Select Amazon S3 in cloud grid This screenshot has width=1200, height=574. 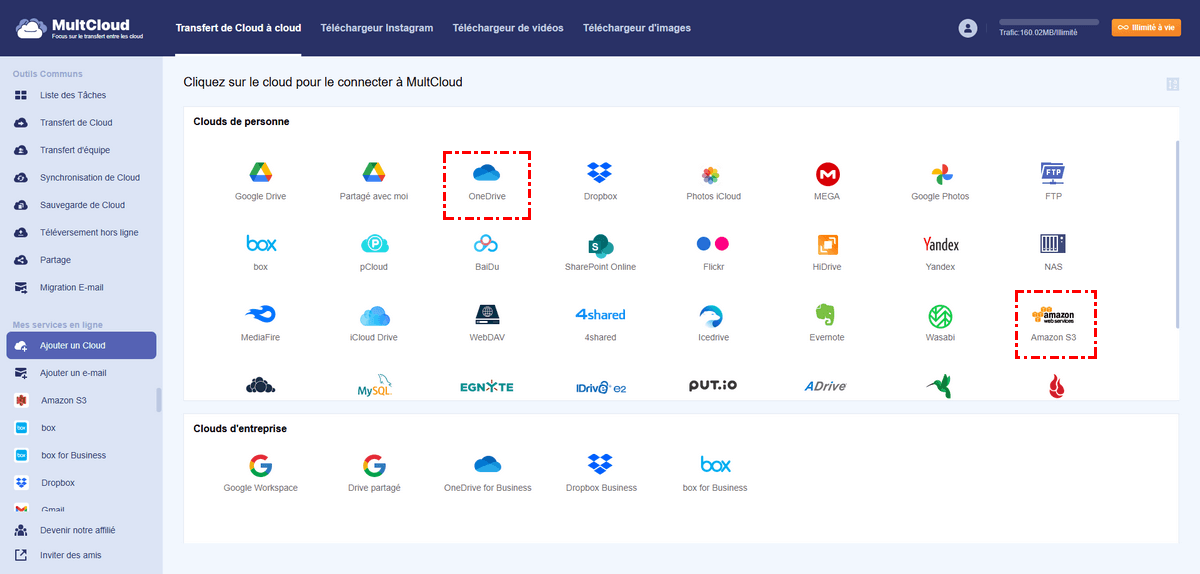click(x=1053, y=323)
